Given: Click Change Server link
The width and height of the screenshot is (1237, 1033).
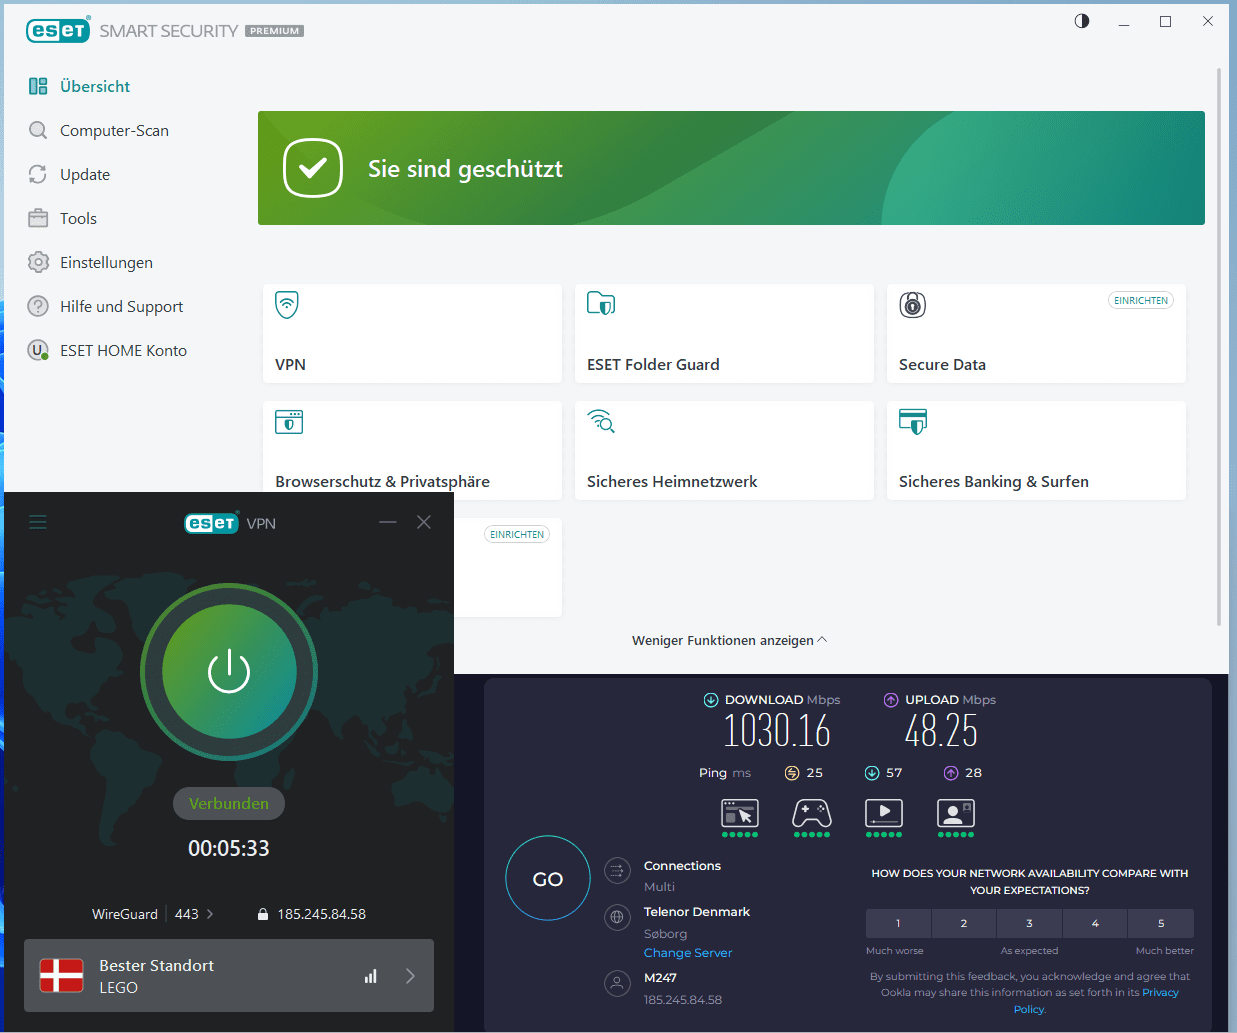Looking at the screenshot, I should click(688, 953).
